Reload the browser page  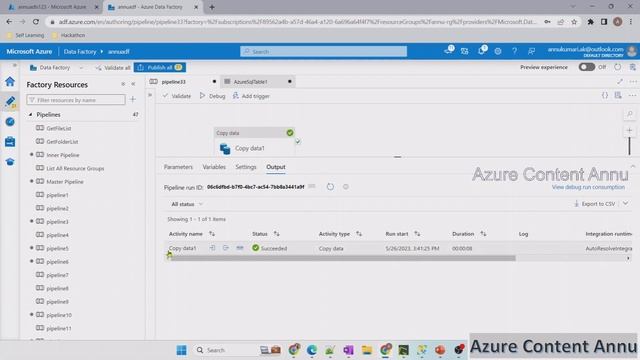click(36, 22)
